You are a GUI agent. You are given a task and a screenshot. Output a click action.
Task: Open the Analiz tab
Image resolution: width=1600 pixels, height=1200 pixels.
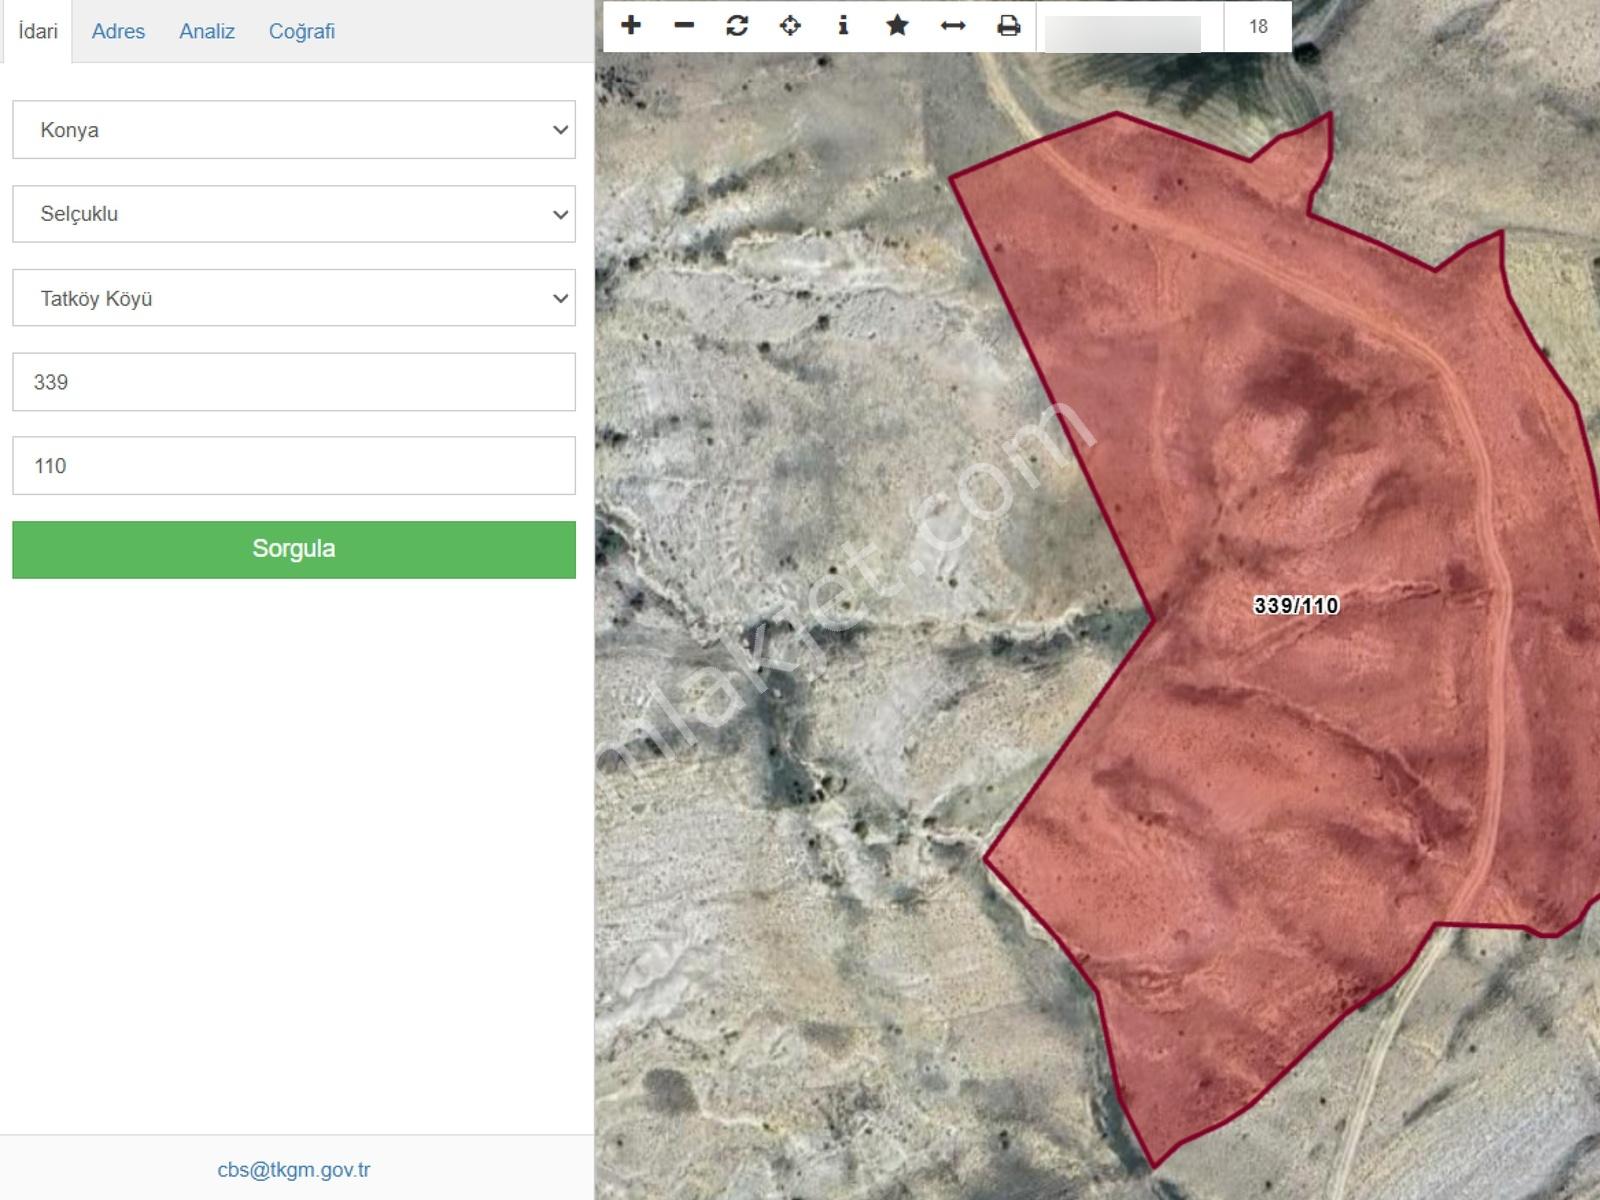tap(207, 31)
